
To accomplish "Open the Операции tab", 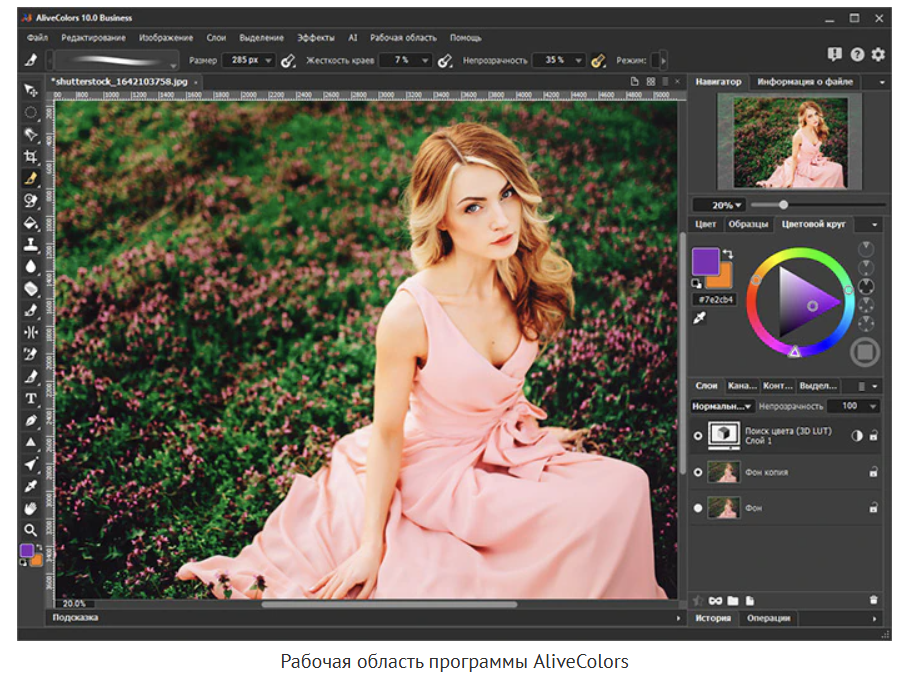I will click(x=769, y=618).
